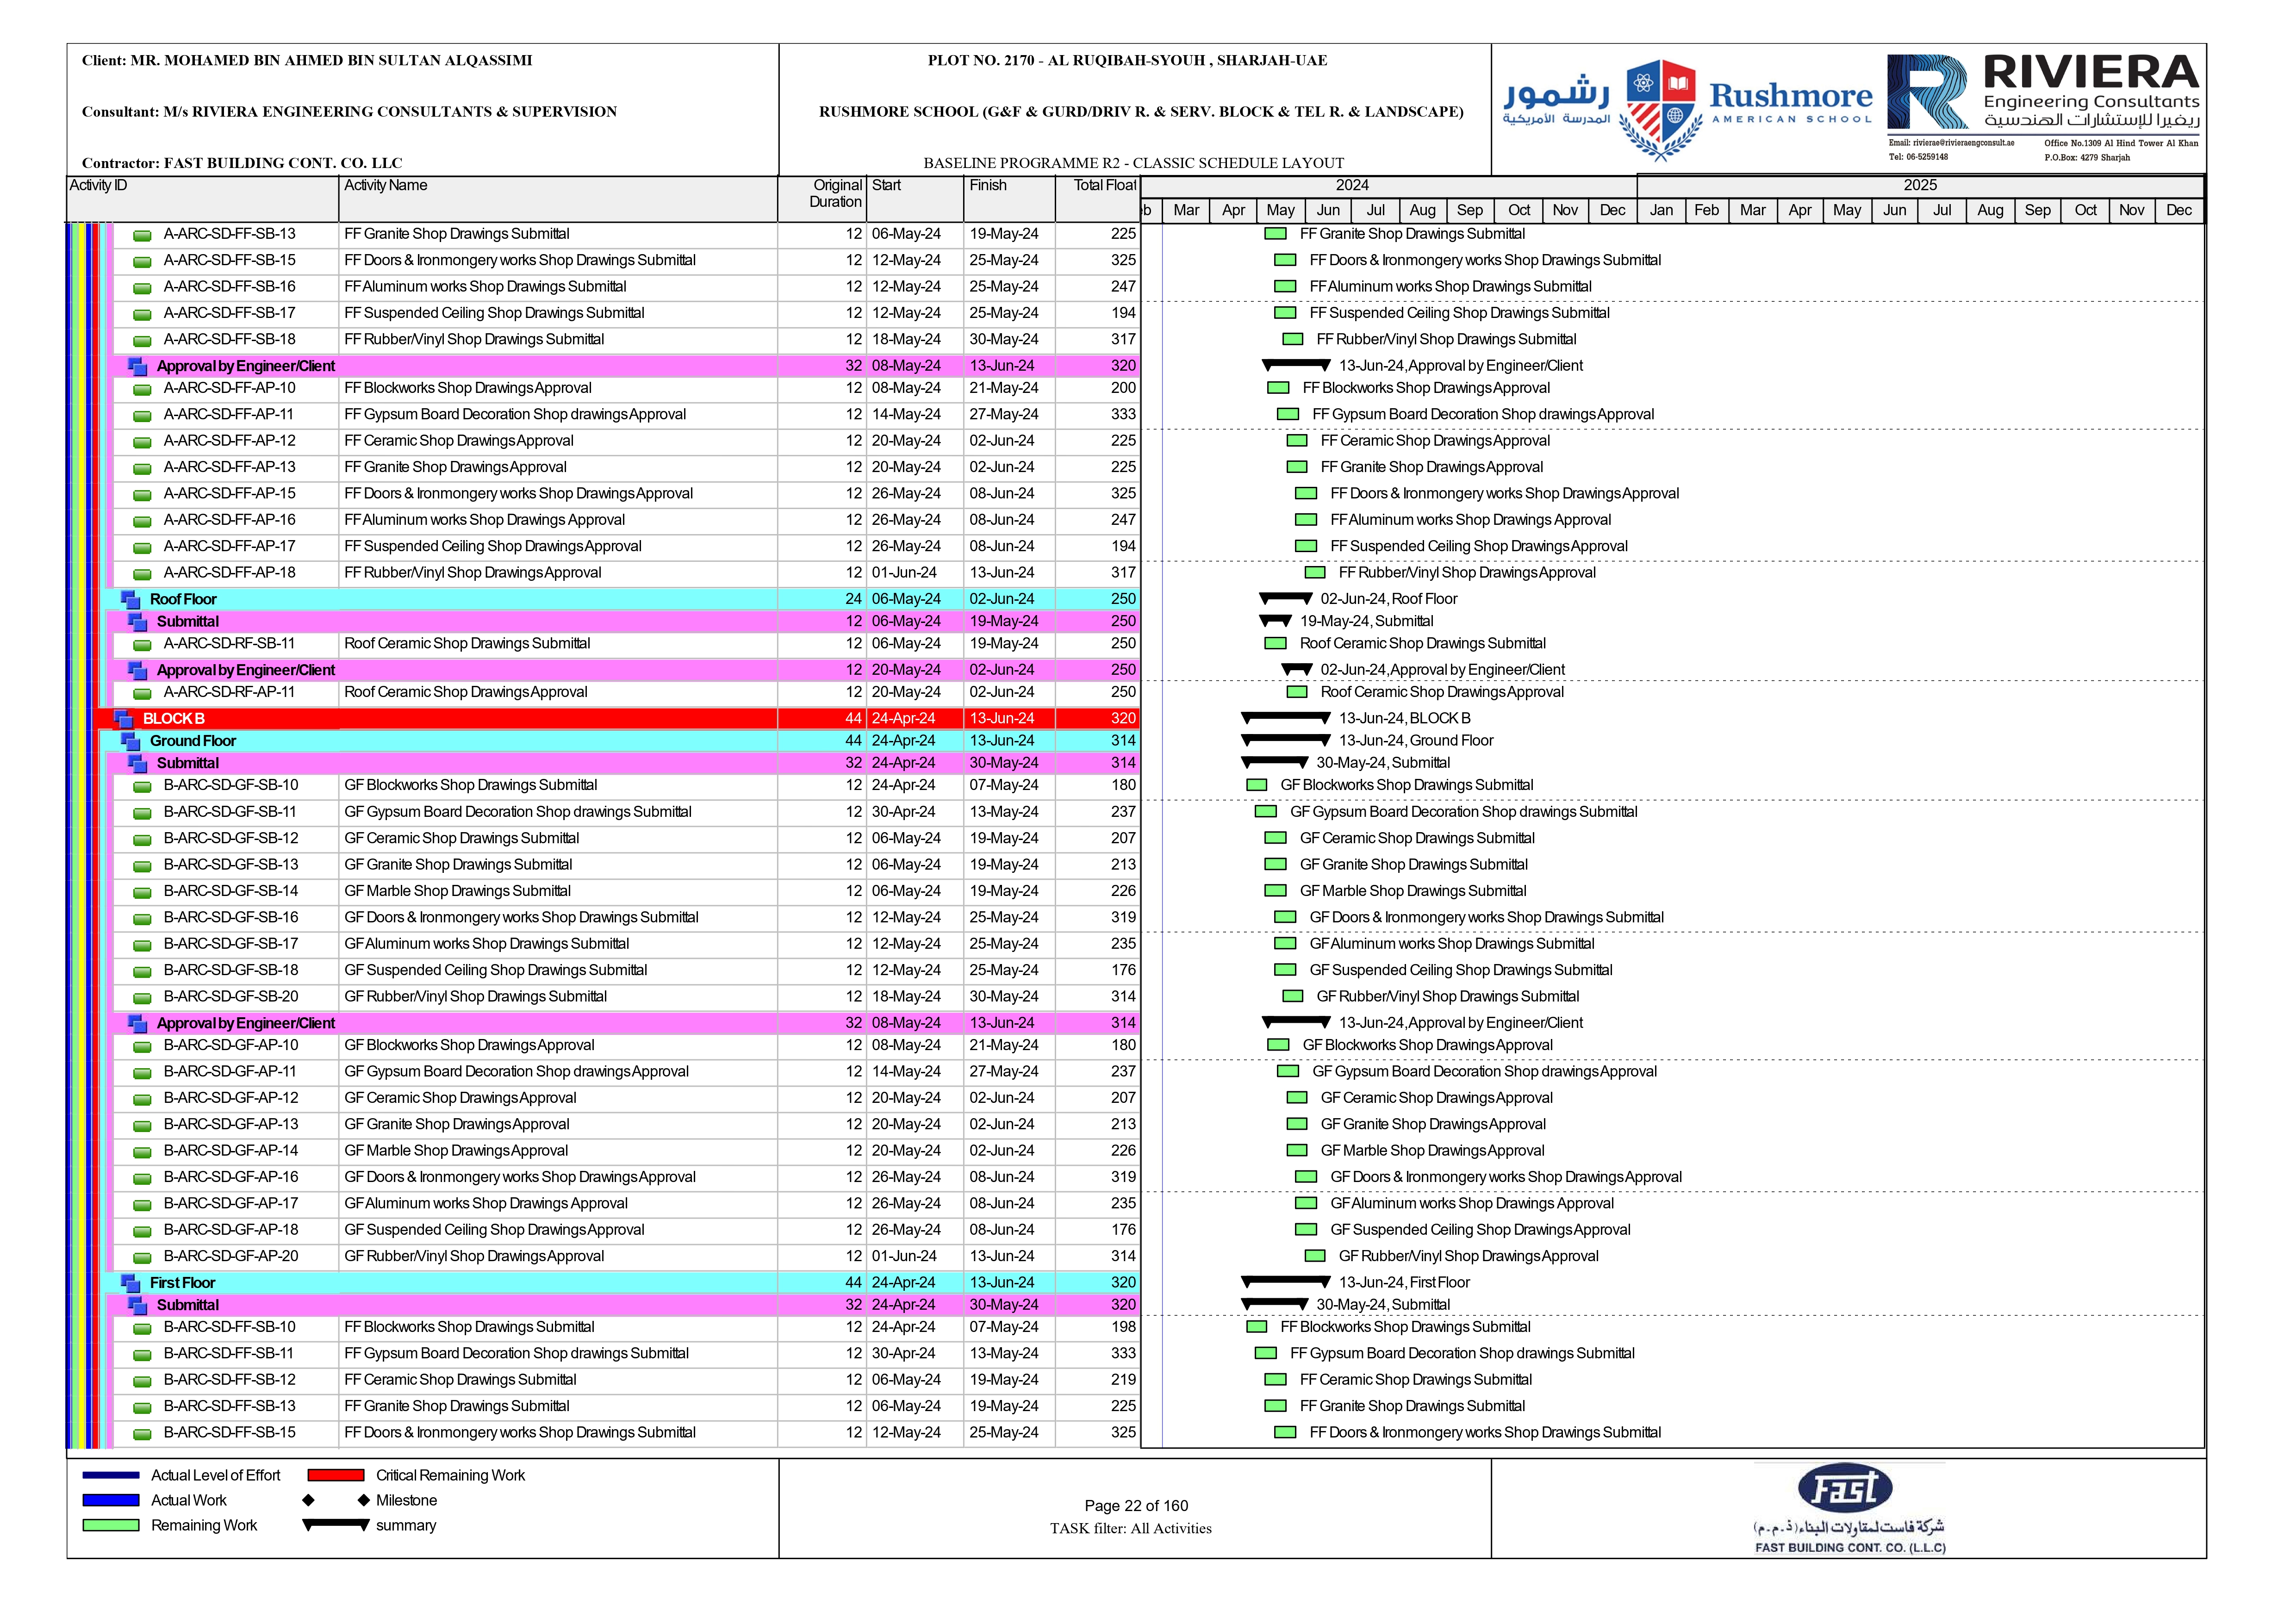Click the BLOCK B summary bar in Gantt
Viewport: 2296px width, 1624px height.
(1286, 718)
